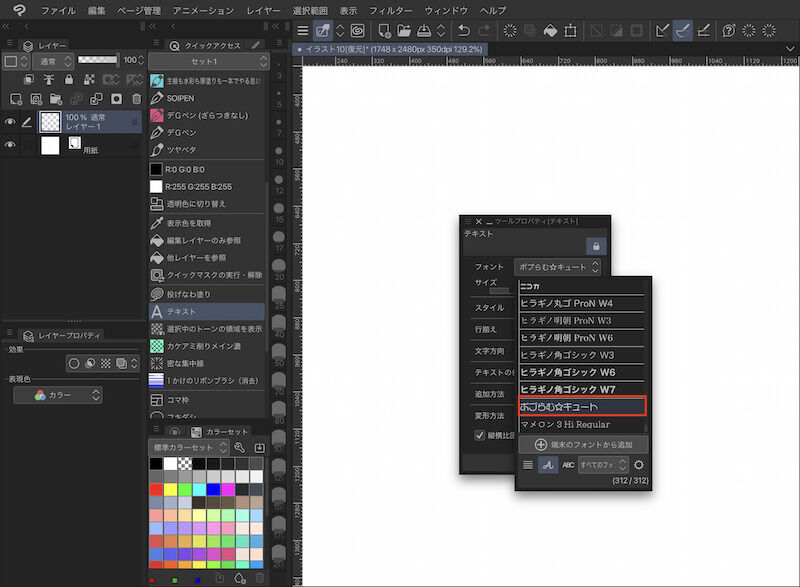Click the undo arrow in command bar
Viewport: 800px width, 587px height.
tap(463, 31)
